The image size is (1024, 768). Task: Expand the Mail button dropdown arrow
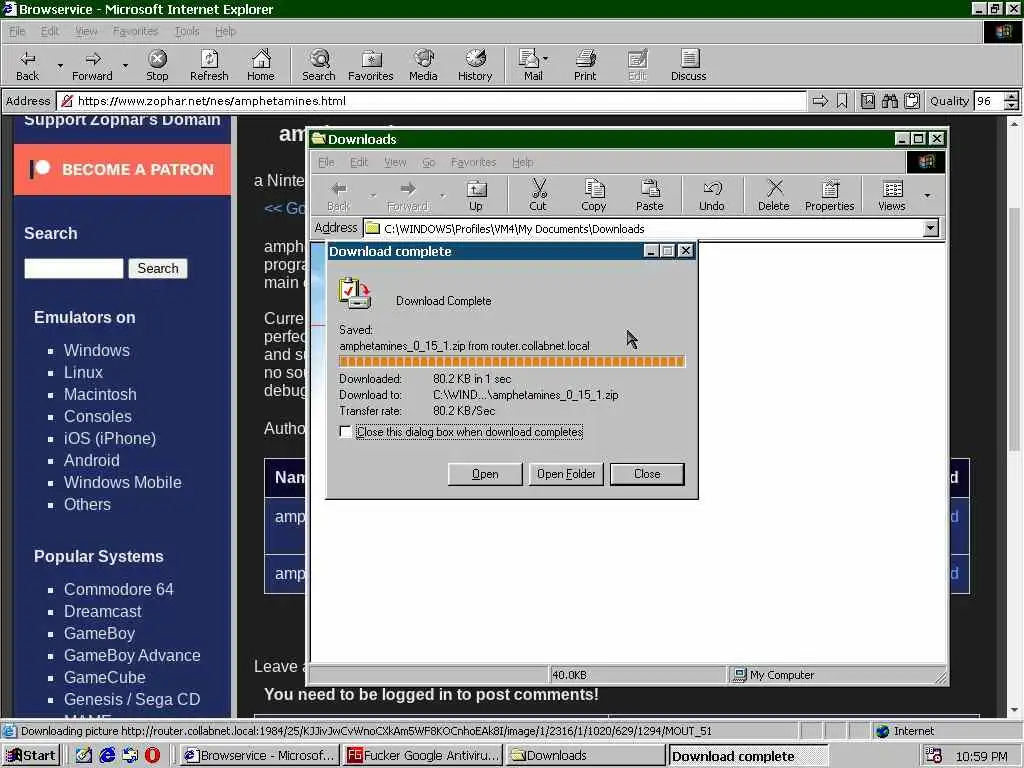click(545, 59)
